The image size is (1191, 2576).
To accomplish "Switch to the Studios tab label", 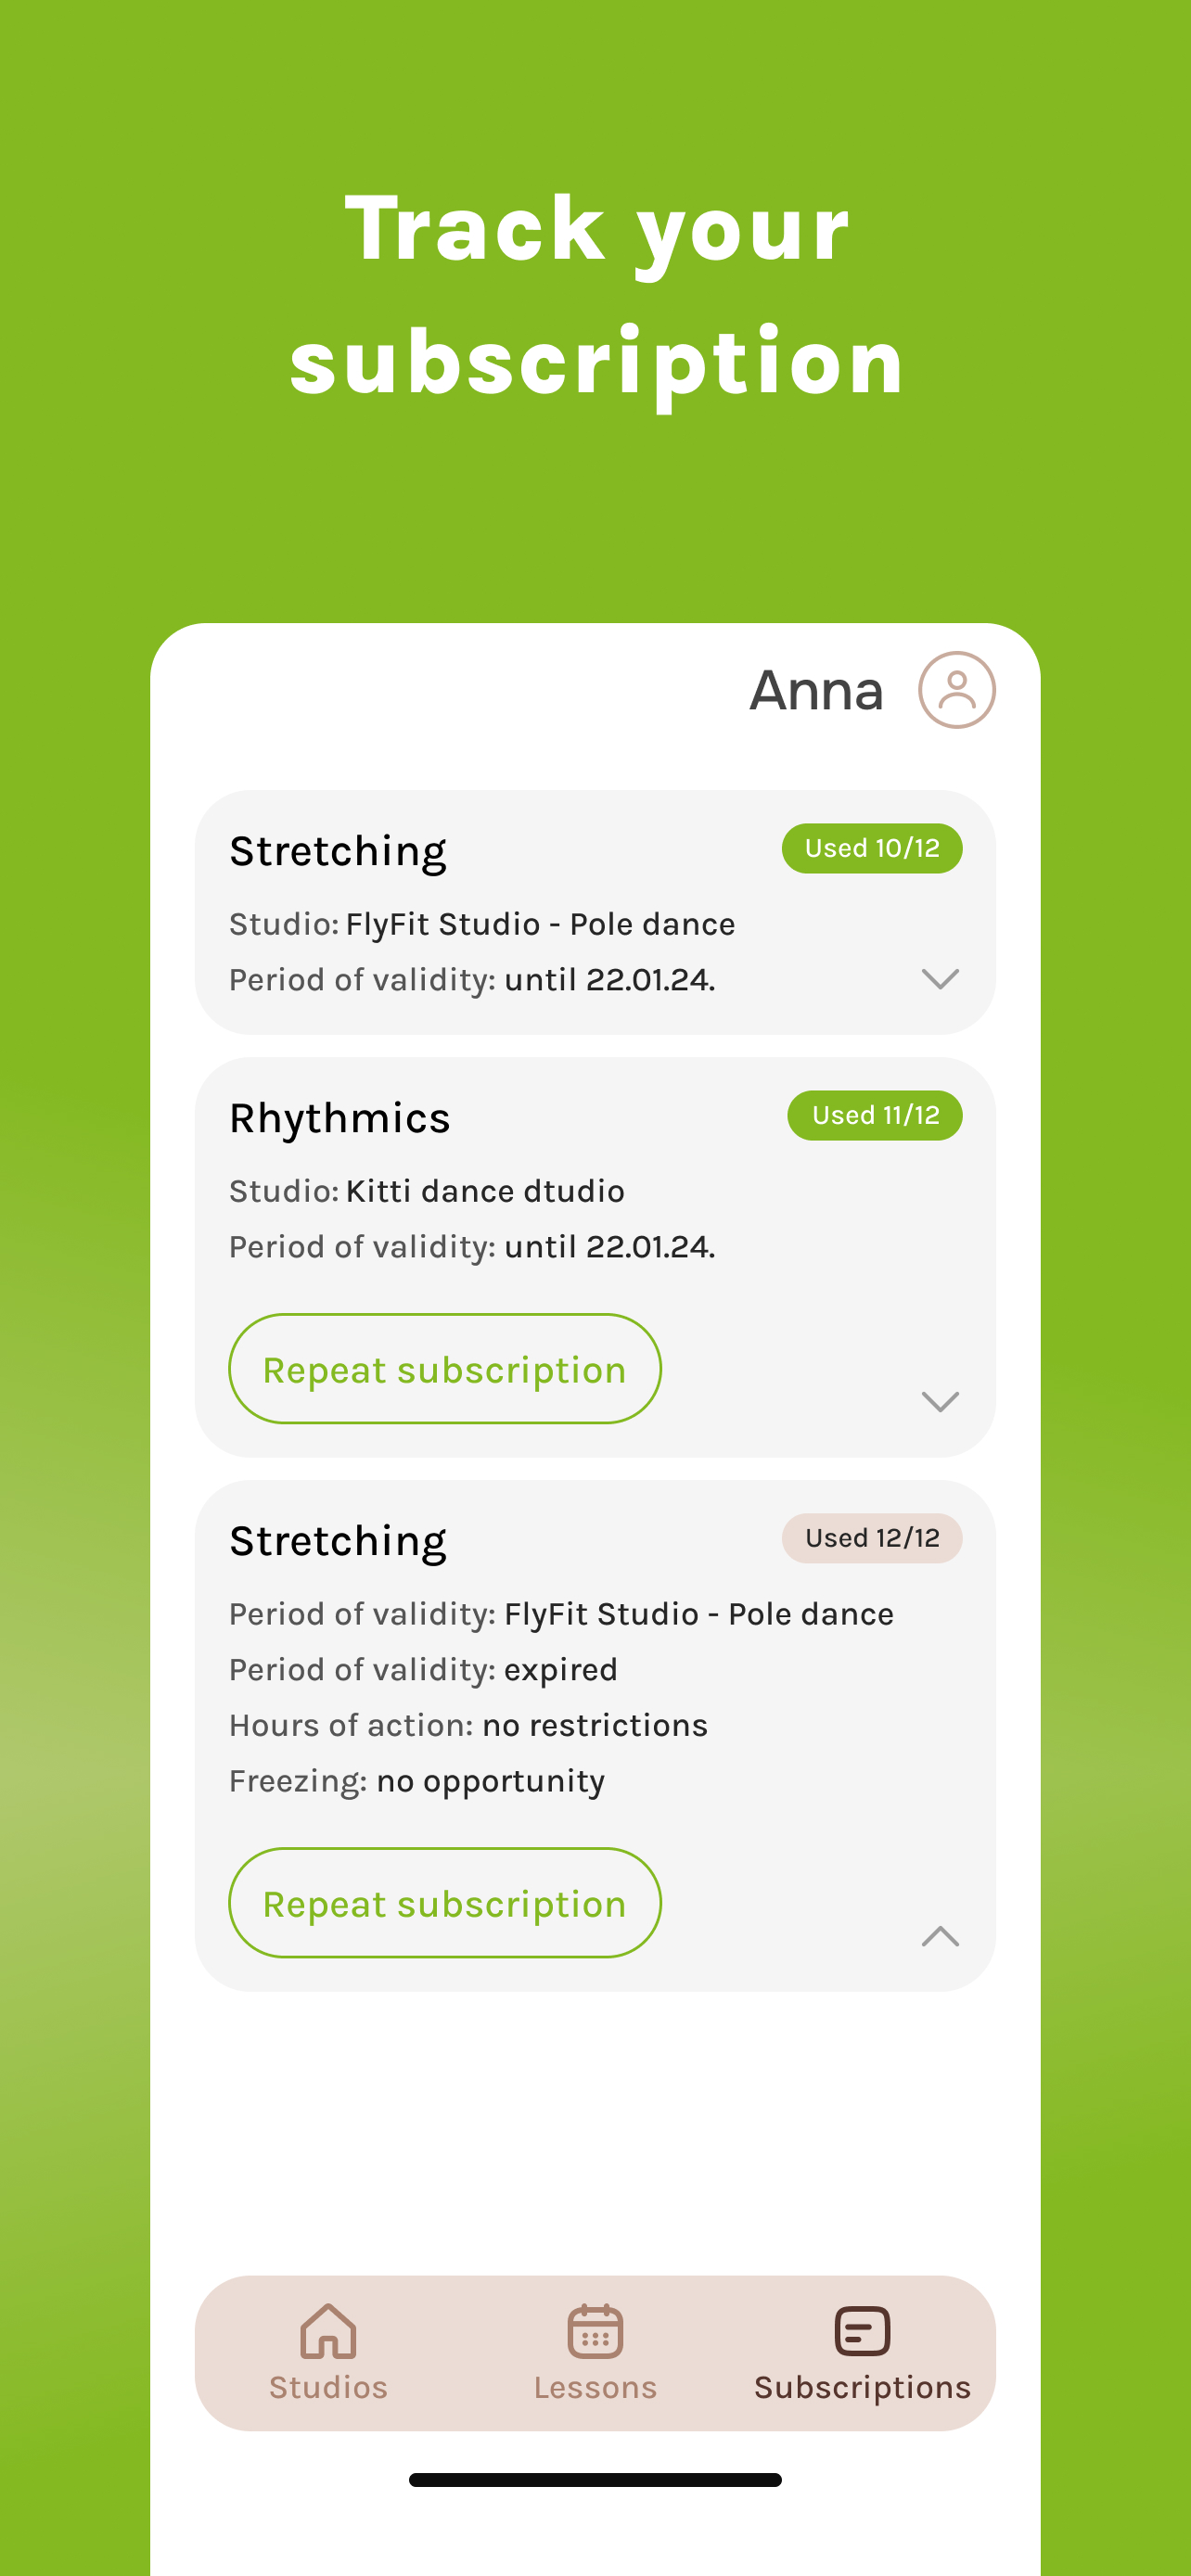I will (x=328, y=2387).
